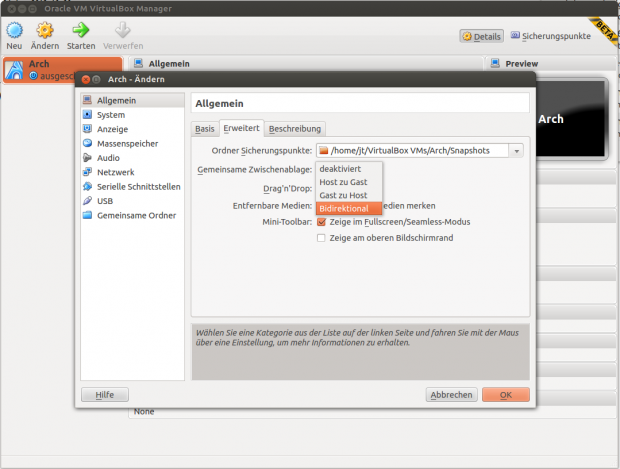Viewport: 620px width, 469px height.
Task: Open the System category in sidebar
Action: point(110,115)
